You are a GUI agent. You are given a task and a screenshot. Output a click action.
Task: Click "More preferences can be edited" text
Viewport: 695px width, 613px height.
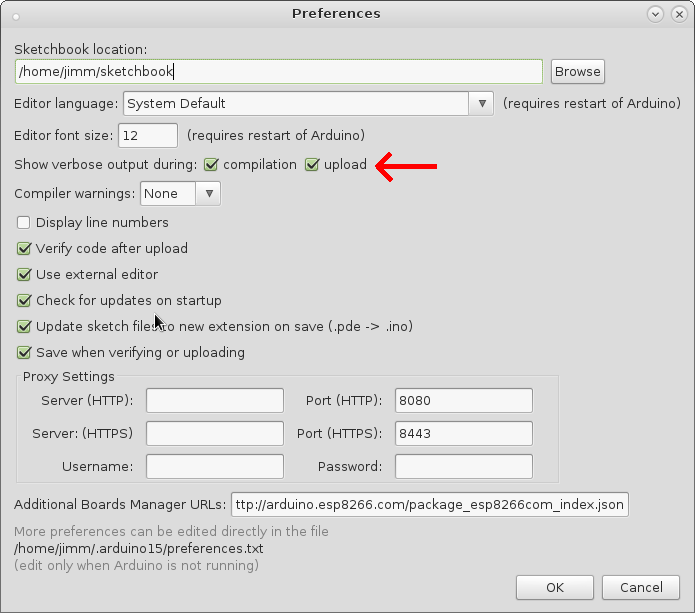[171, 531]
